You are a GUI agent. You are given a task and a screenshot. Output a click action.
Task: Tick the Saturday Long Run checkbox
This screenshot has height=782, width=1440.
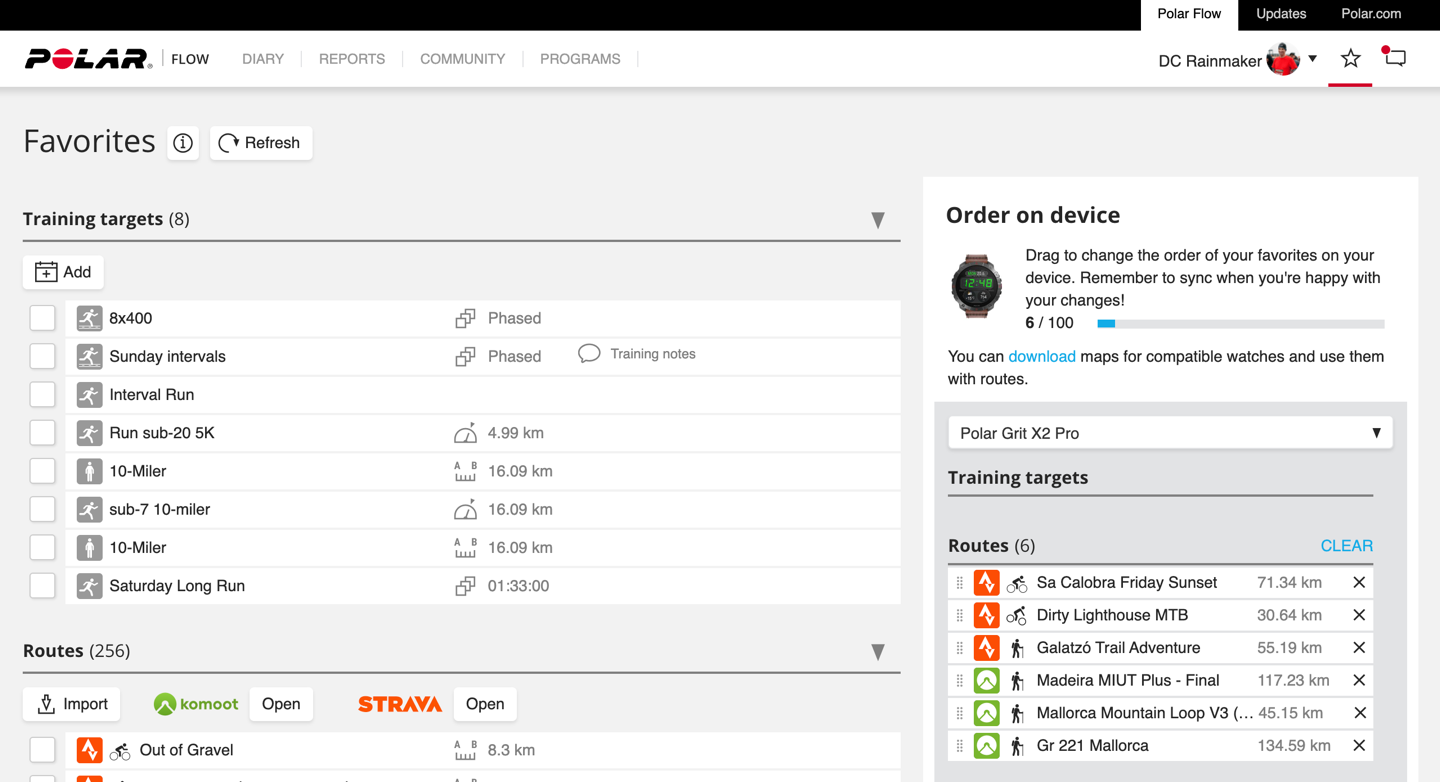42,586
